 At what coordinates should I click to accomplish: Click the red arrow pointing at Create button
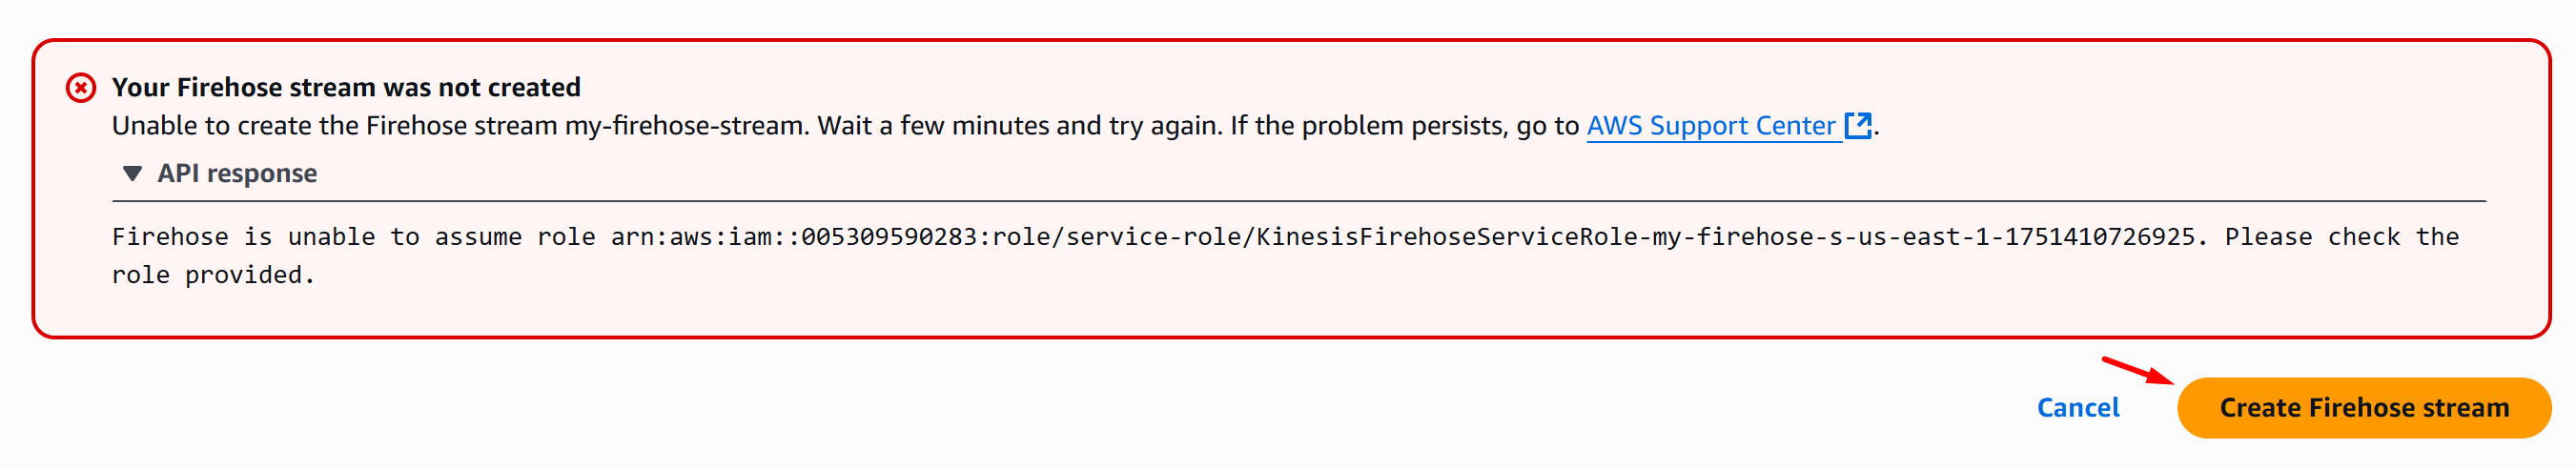pyautogui.click(x=2137, y=370)
